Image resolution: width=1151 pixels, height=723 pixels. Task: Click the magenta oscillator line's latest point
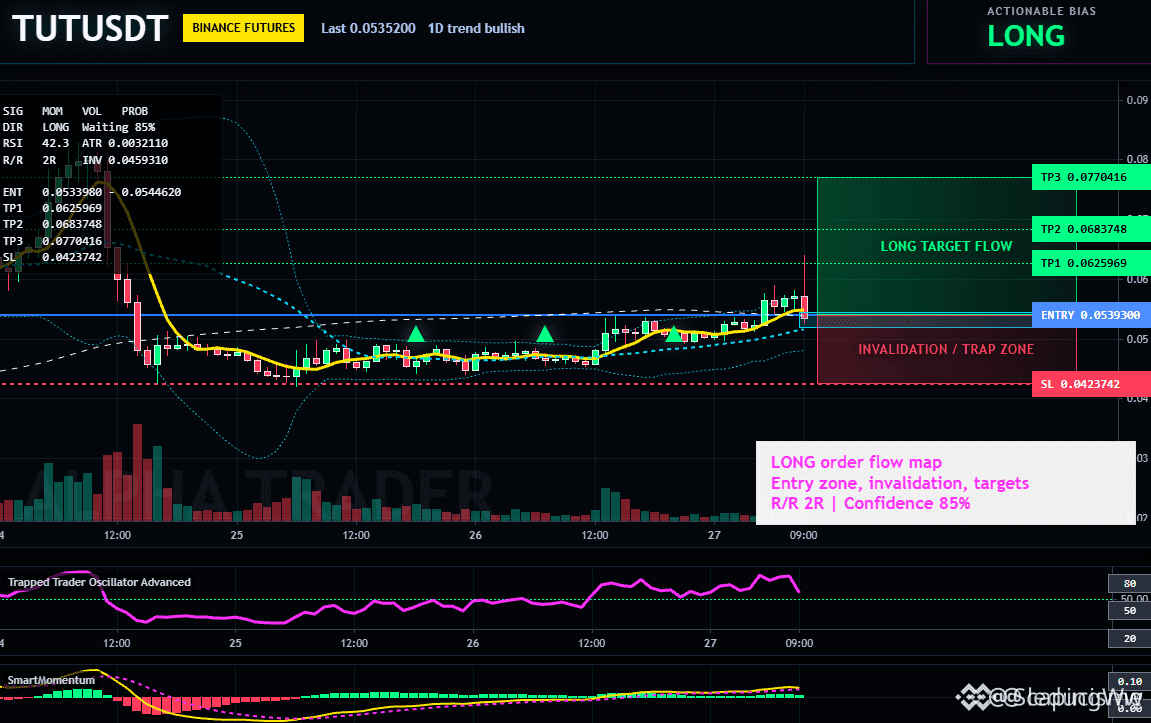pos(798,591)
